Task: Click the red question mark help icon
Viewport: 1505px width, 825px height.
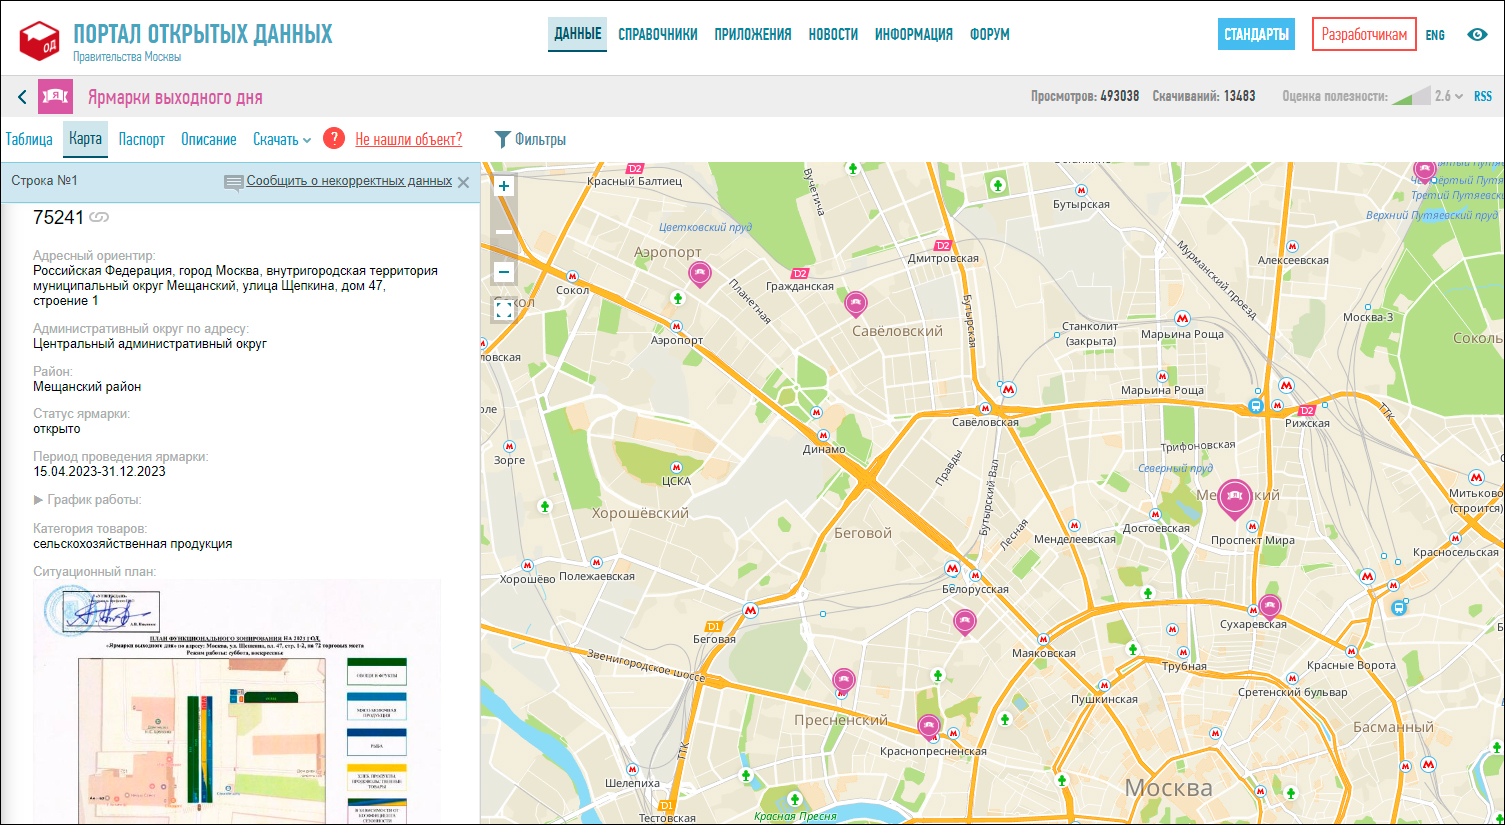Action: 334,139
